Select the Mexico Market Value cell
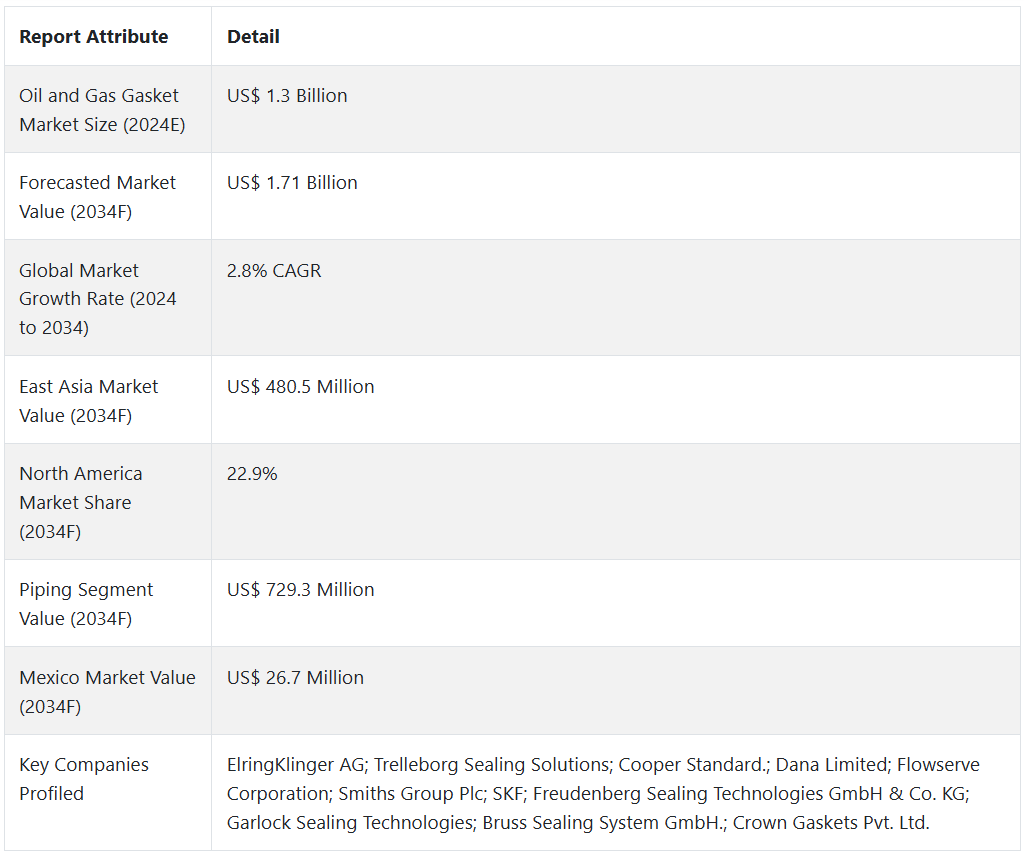Image resolution: width=1024 pixels, height=858 pixels. click(x=108, y=691)
